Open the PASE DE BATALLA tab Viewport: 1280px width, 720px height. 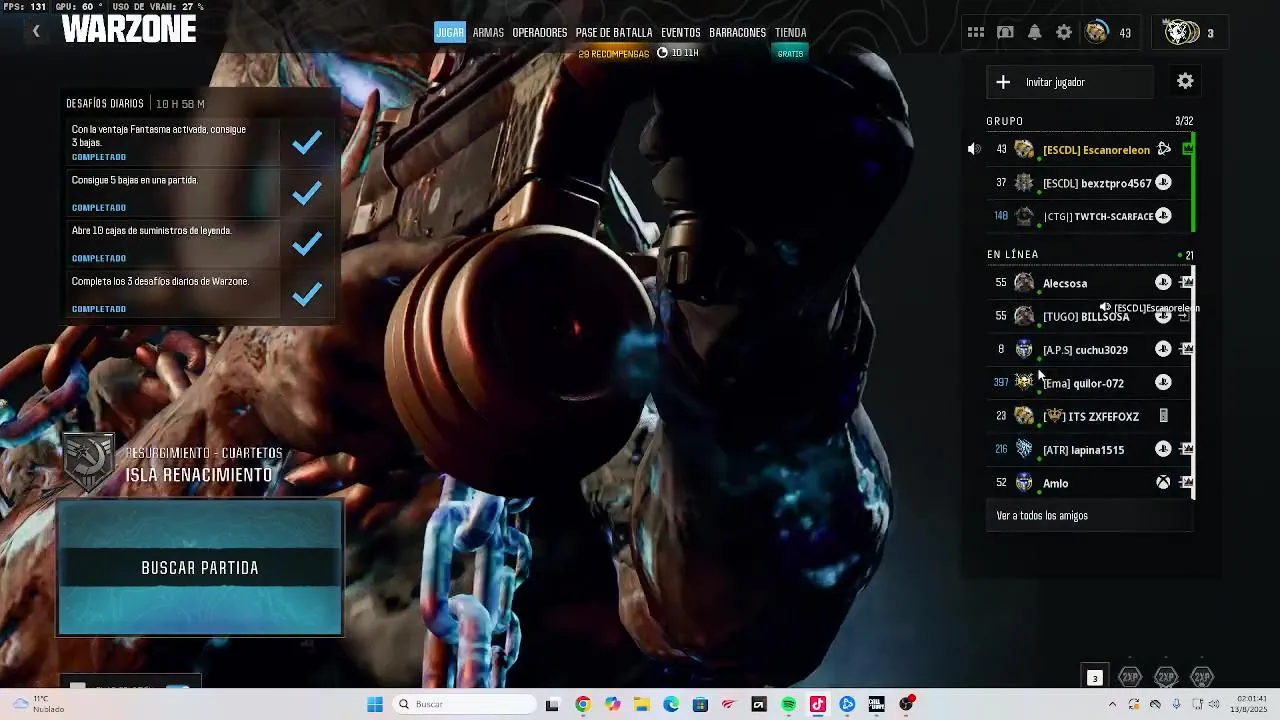pos(614,33)
